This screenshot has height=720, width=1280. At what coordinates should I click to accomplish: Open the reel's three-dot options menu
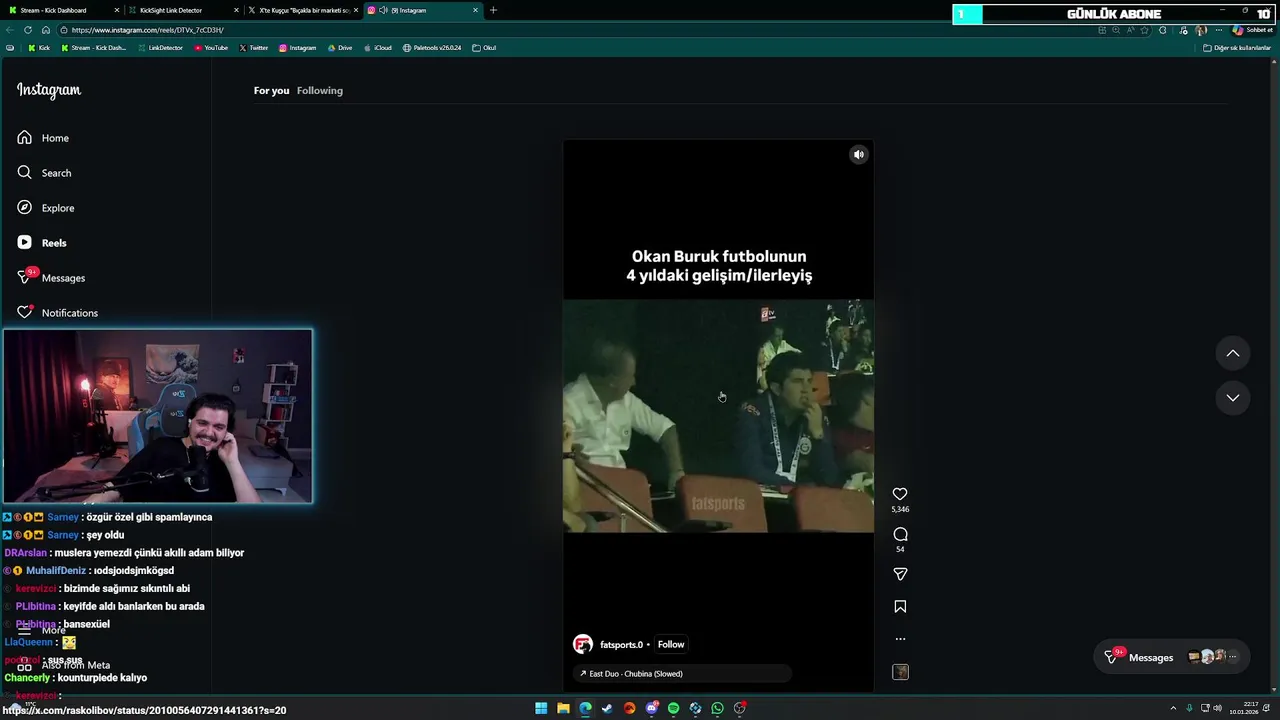click(900, 639)
